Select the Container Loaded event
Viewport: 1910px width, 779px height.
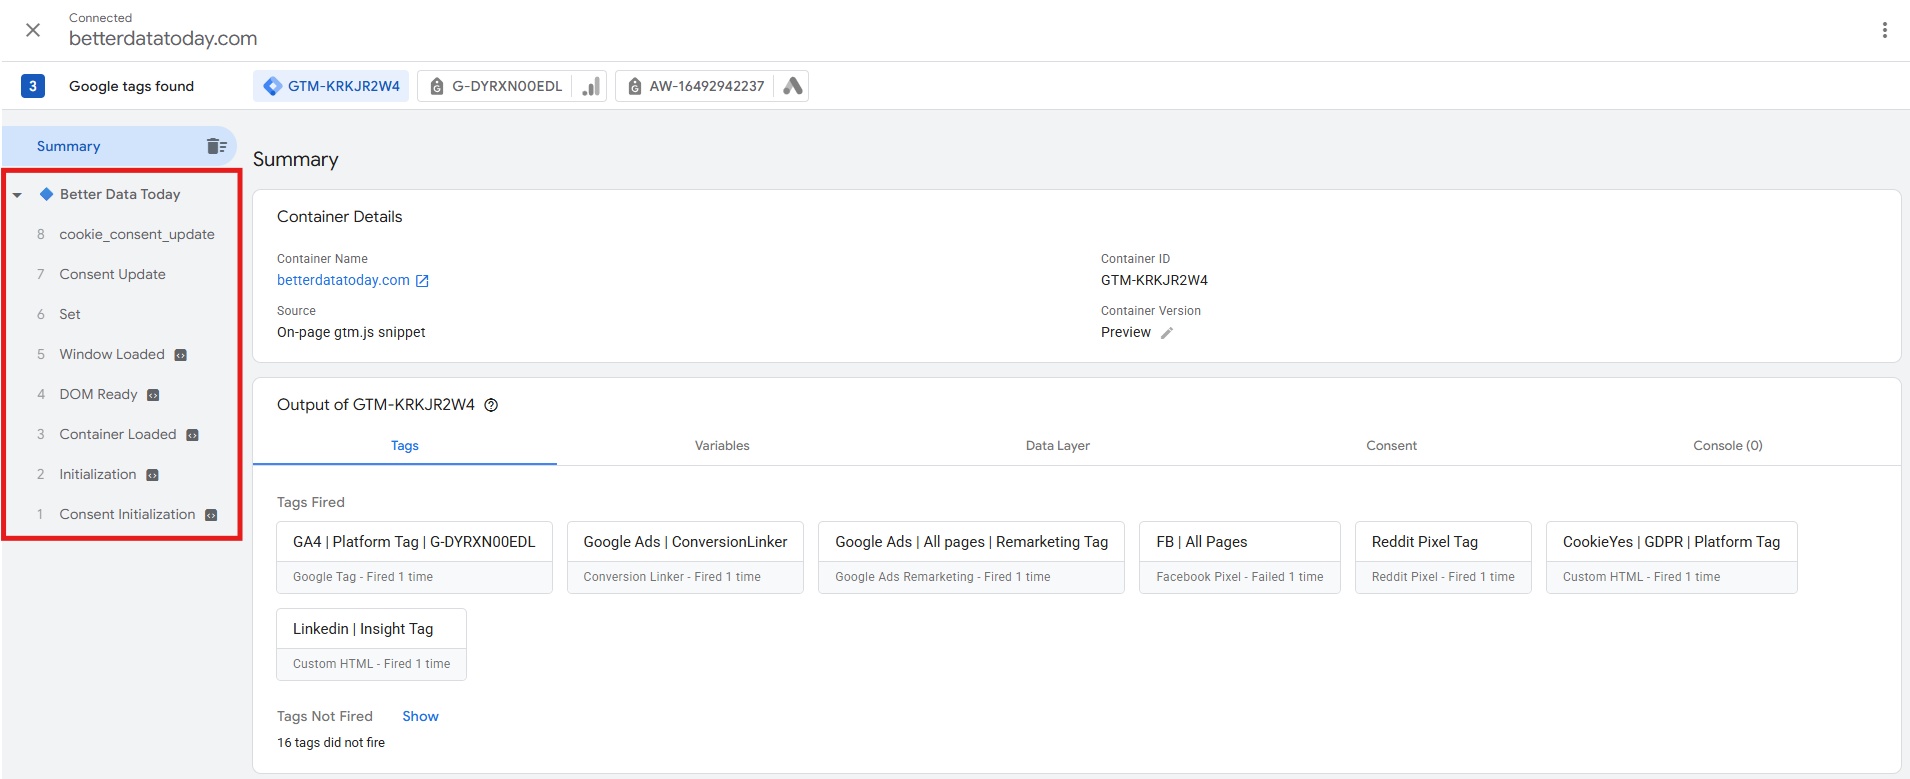(x=118, y=434)
